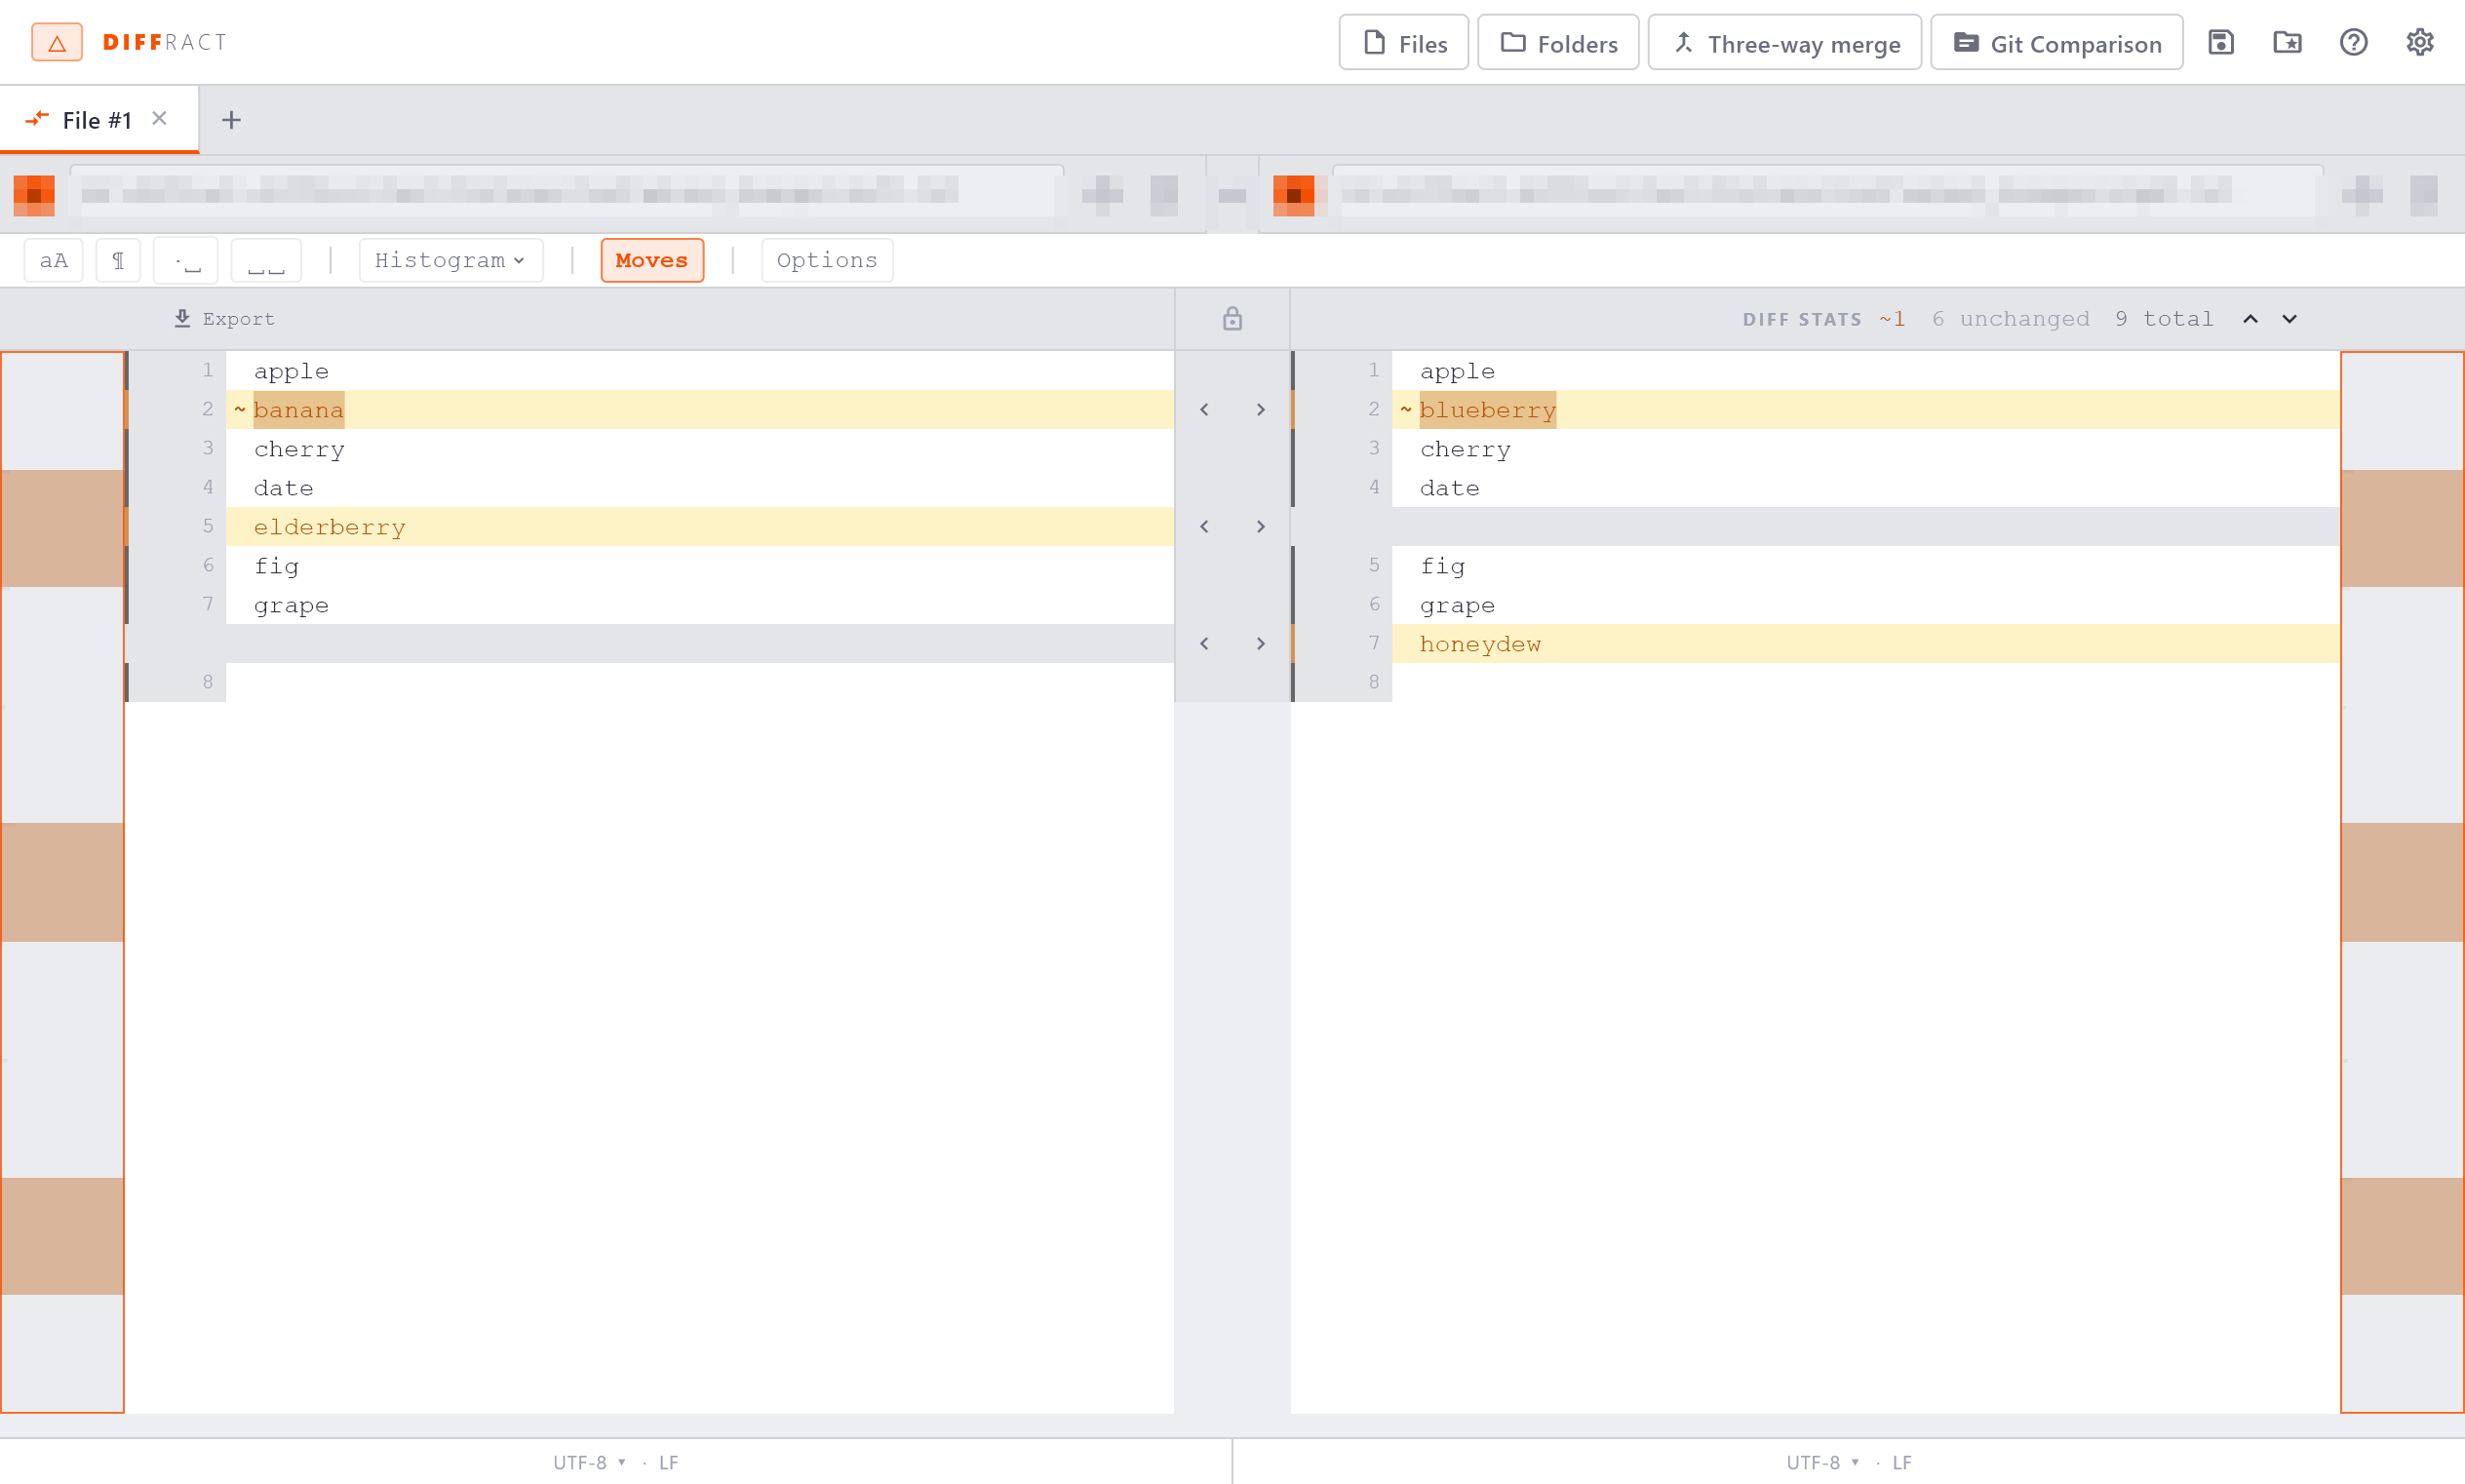This screenshot has height=1484, width=2465.
Task: Open the help icon
Action: pos(2353,43)
